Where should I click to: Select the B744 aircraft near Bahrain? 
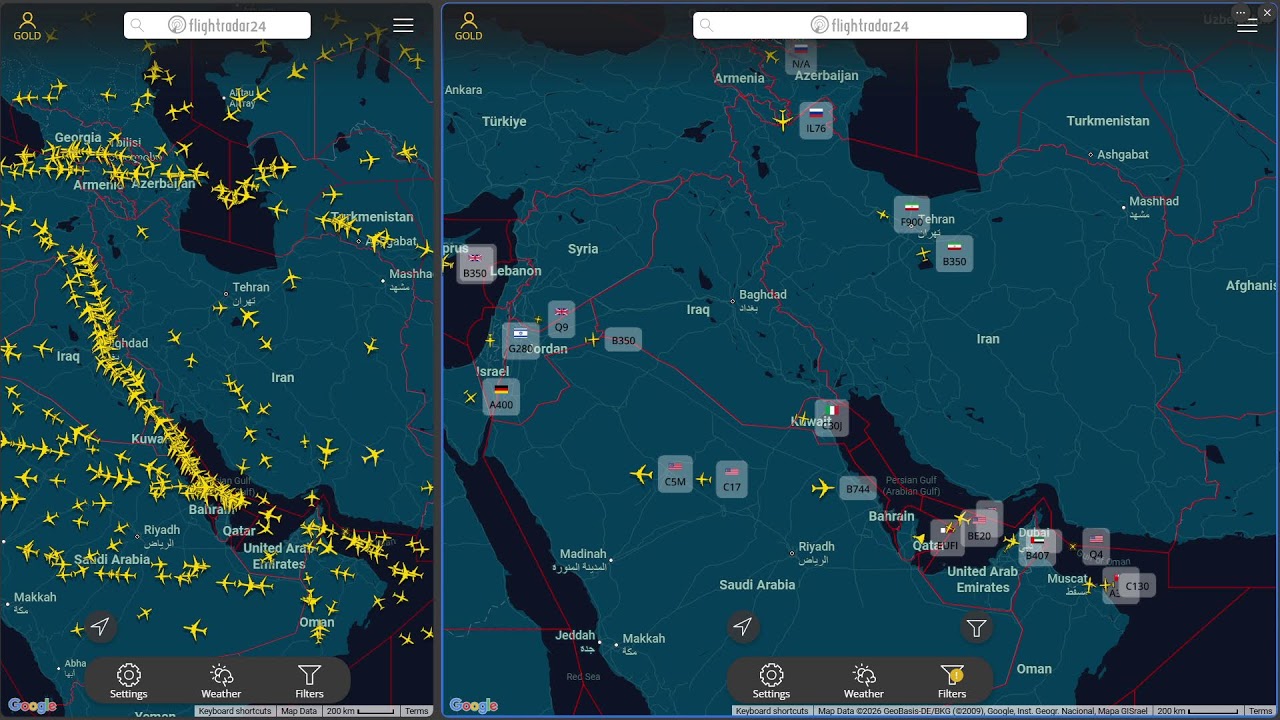pyautogui.click(x=858, y=489)
